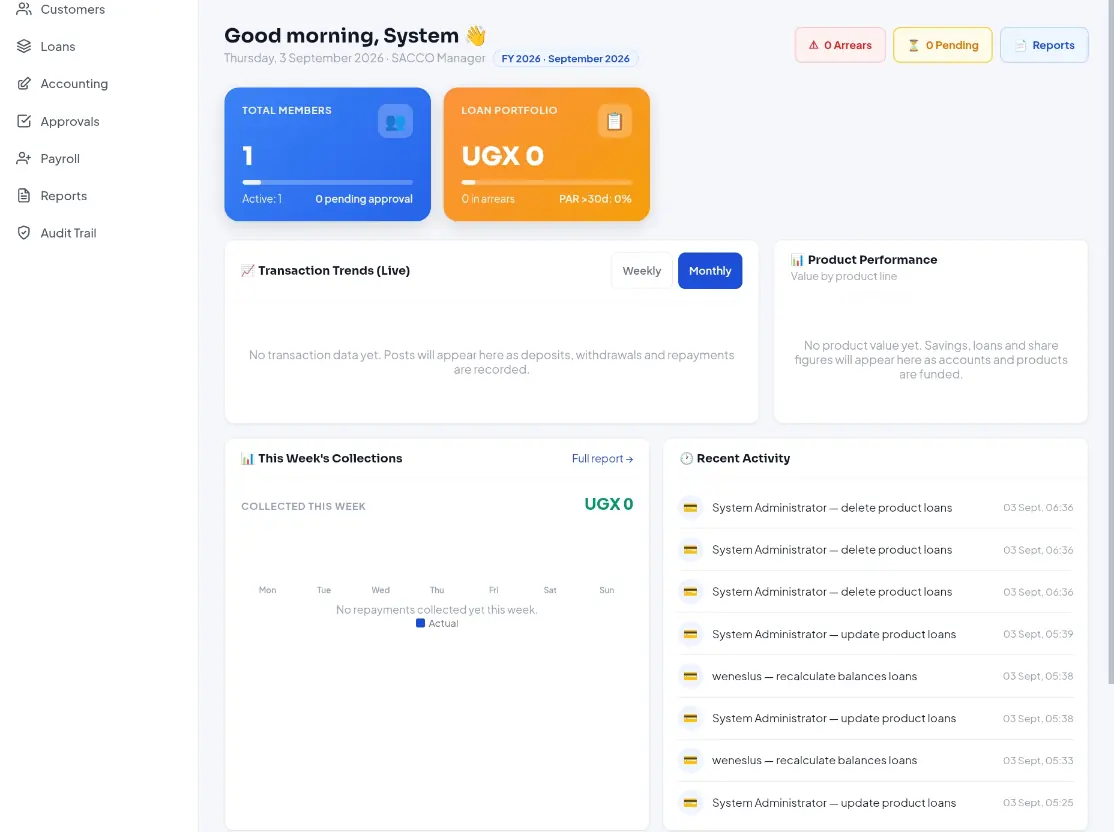Open the Full report link
The width and height of the screenshot is (1114, 832).
(x=602, y=459)
